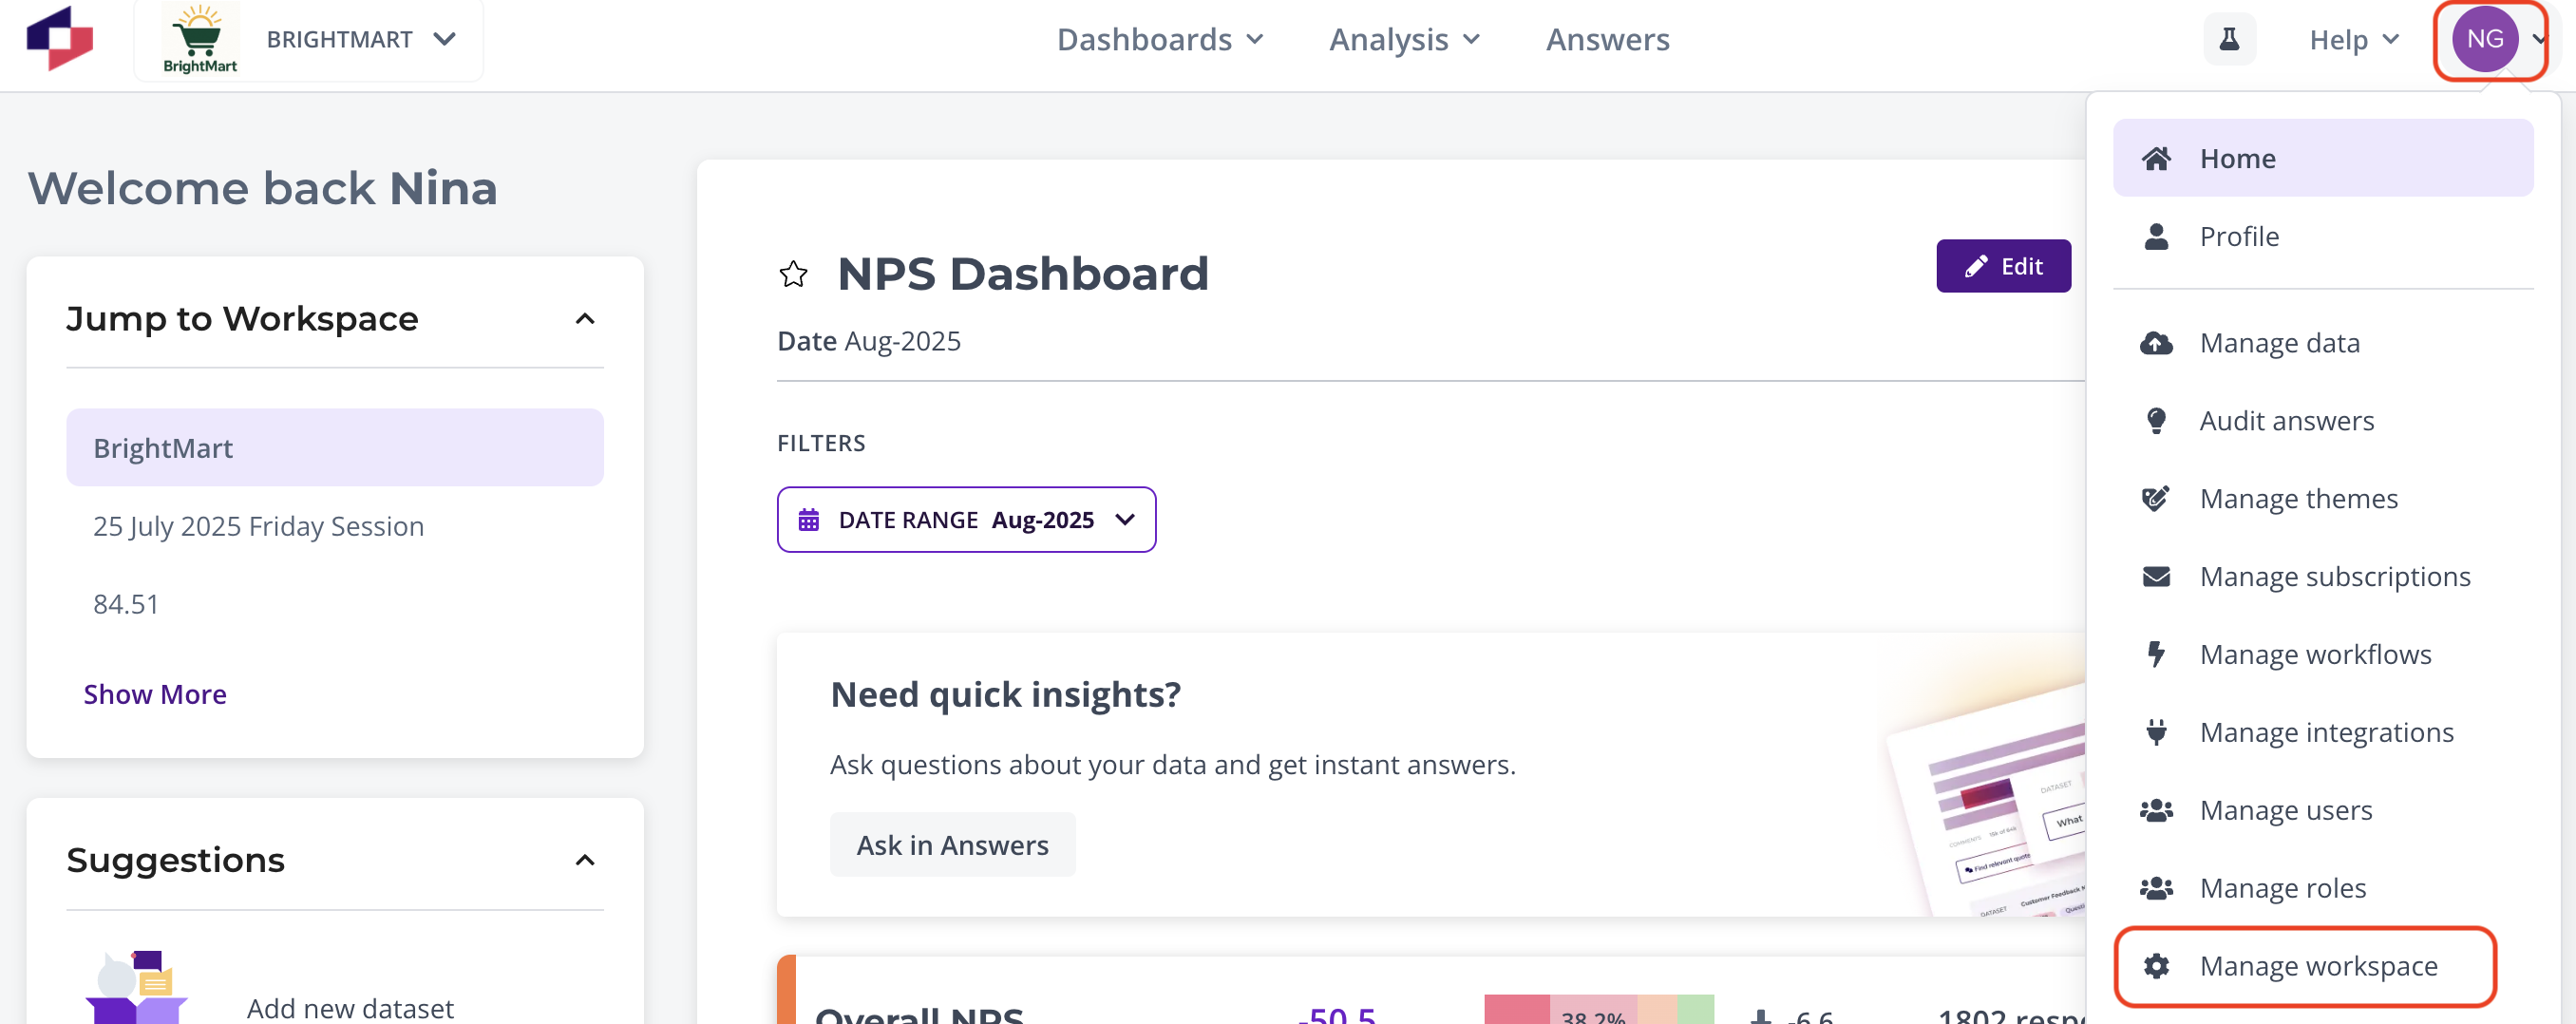Screen dimensions: 2576x1024
Task: Star the NPS Dashboard as favorite
Action: [x=793, y=274]
